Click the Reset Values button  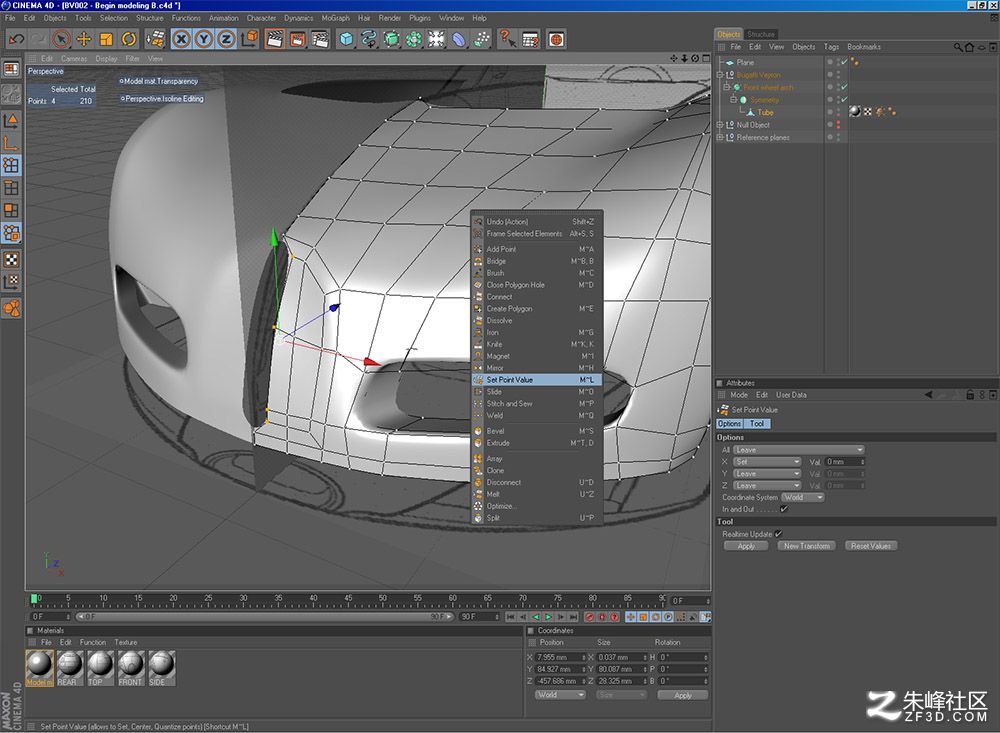(x=871, y=546)
